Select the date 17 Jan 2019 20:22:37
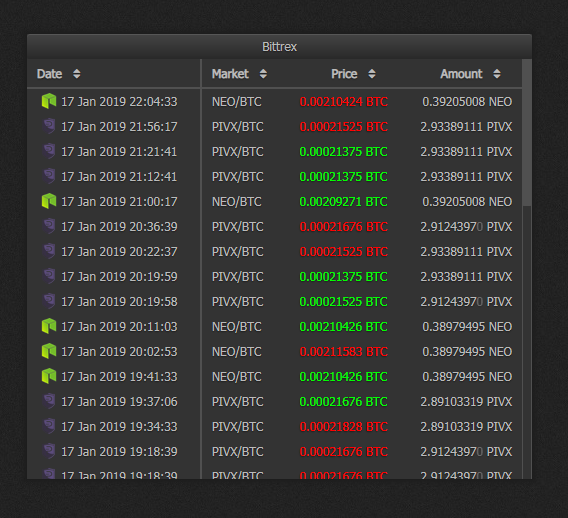Screen dimensions: 568x518 click(x=119, y=252)
